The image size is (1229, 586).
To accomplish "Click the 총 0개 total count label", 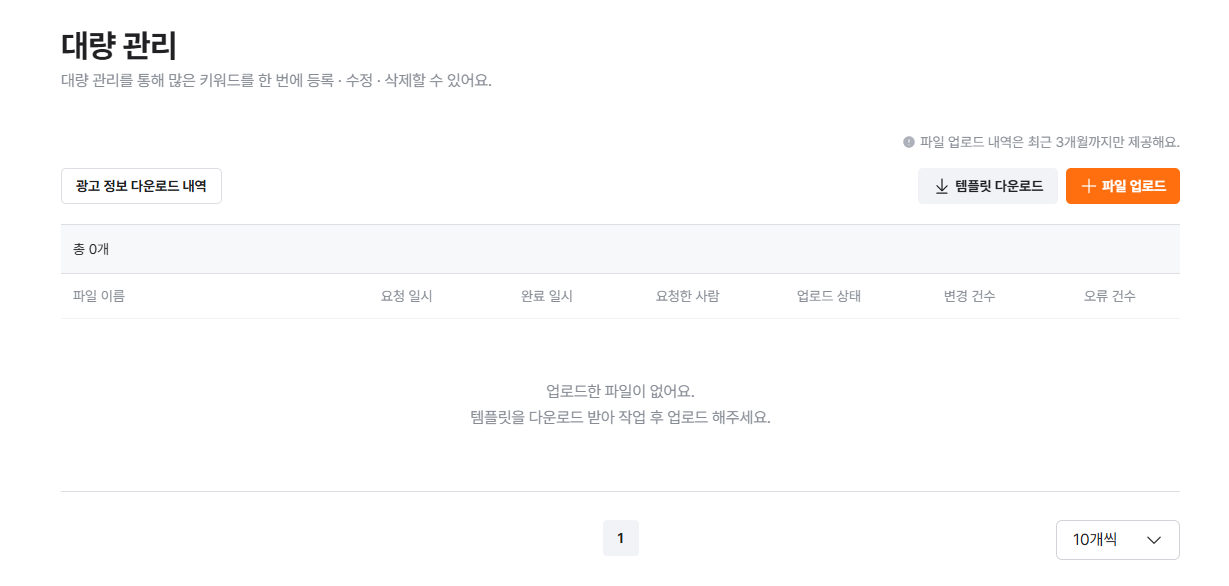I will tap(91, 249).
